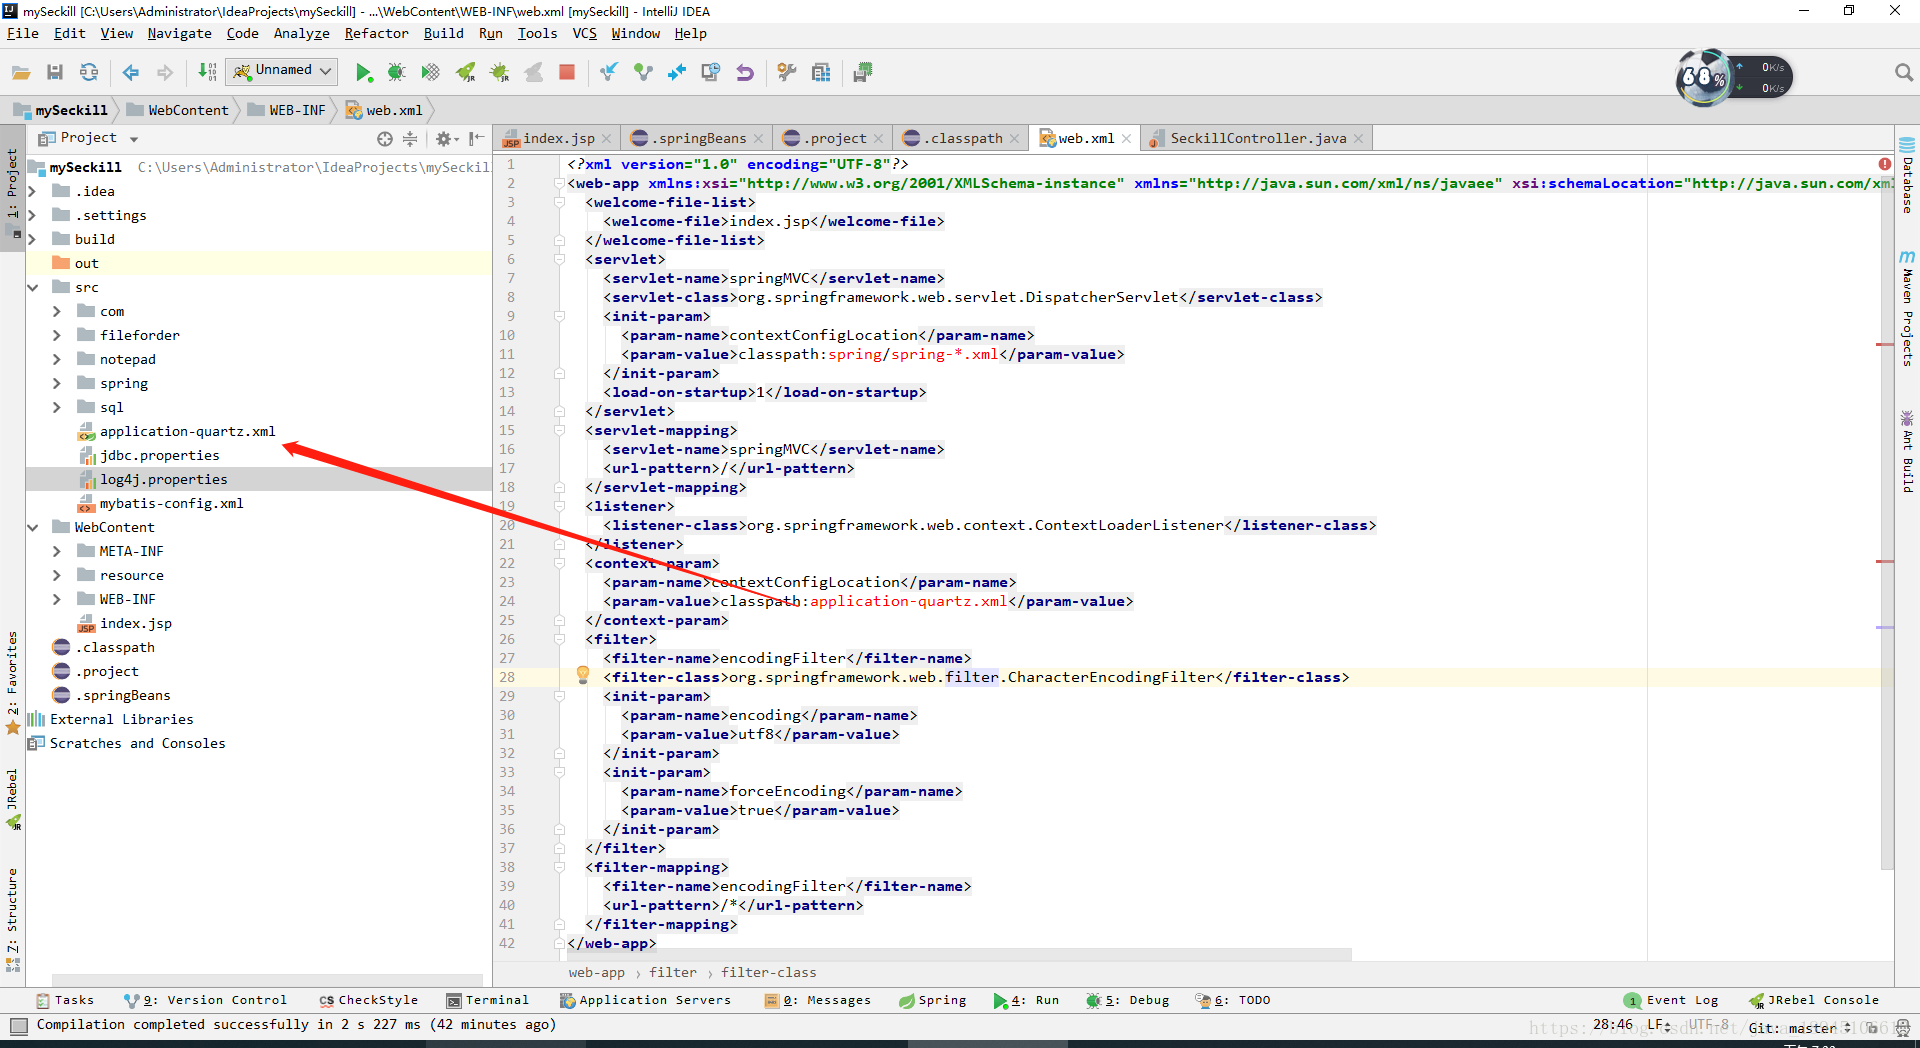This screenshot has width=1920, height=1048.
Task: Open the Event Log
Action: click(1671, 1000)
